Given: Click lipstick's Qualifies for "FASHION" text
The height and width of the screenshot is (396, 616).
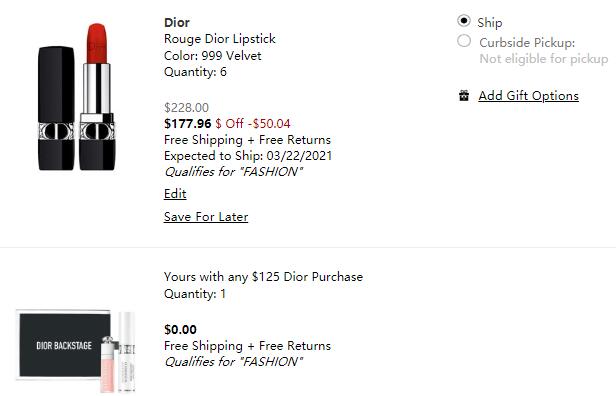Looking at the screenshot, I should [x=233, y=172].
